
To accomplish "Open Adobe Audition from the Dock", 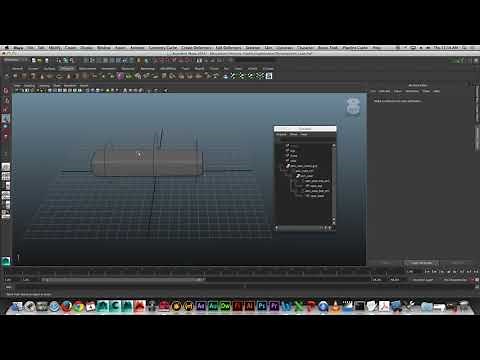I will 213,306.
